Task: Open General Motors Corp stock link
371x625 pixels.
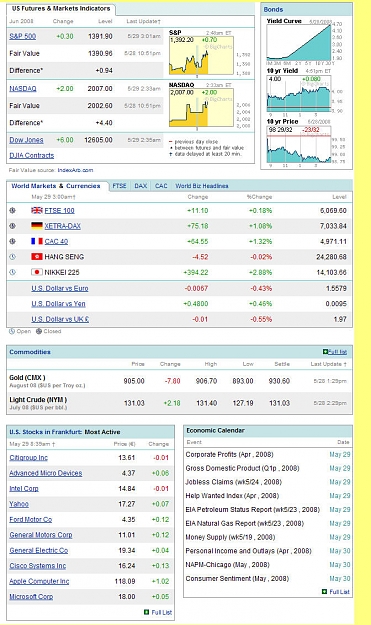Action: [x=41, y=535]
